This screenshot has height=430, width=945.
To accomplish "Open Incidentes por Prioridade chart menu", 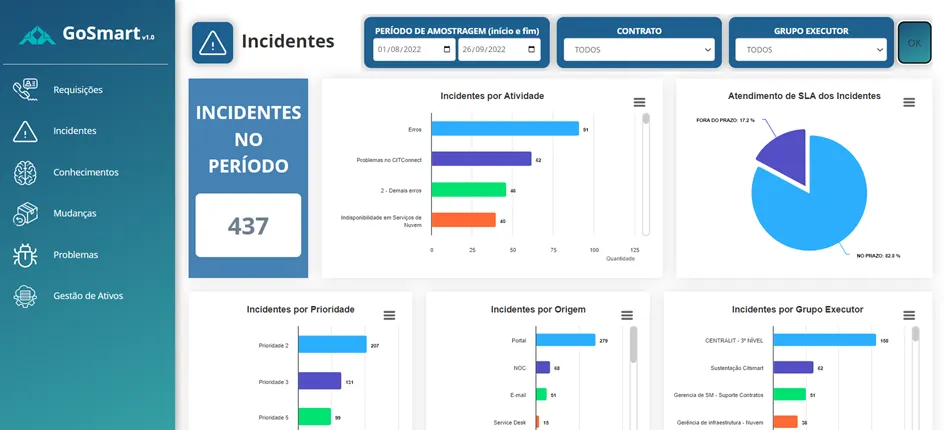I will click(x=389, y=315).
